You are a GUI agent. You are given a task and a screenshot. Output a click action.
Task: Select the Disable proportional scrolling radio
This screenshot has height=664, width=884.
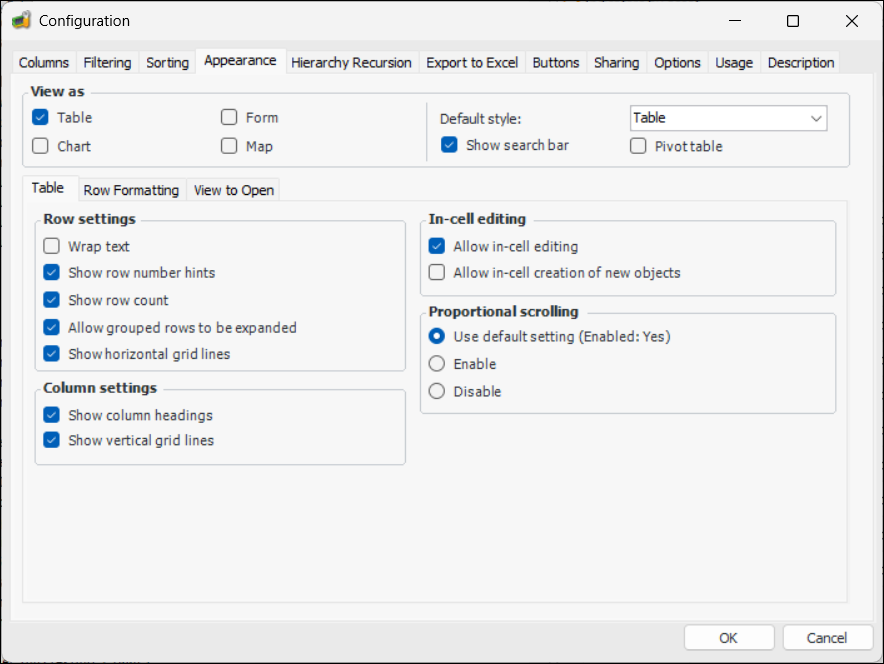coord(437,391)
